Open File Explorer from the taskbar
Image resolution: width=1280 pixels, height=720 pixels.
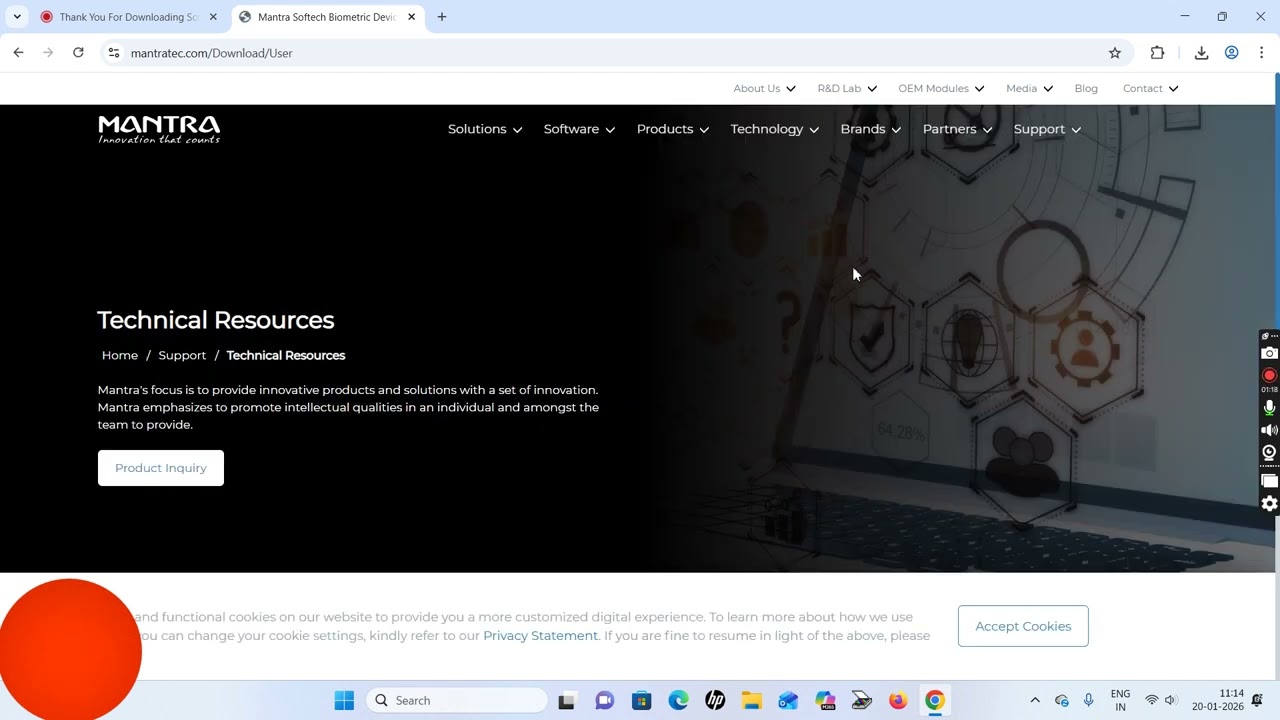[752, 700]
